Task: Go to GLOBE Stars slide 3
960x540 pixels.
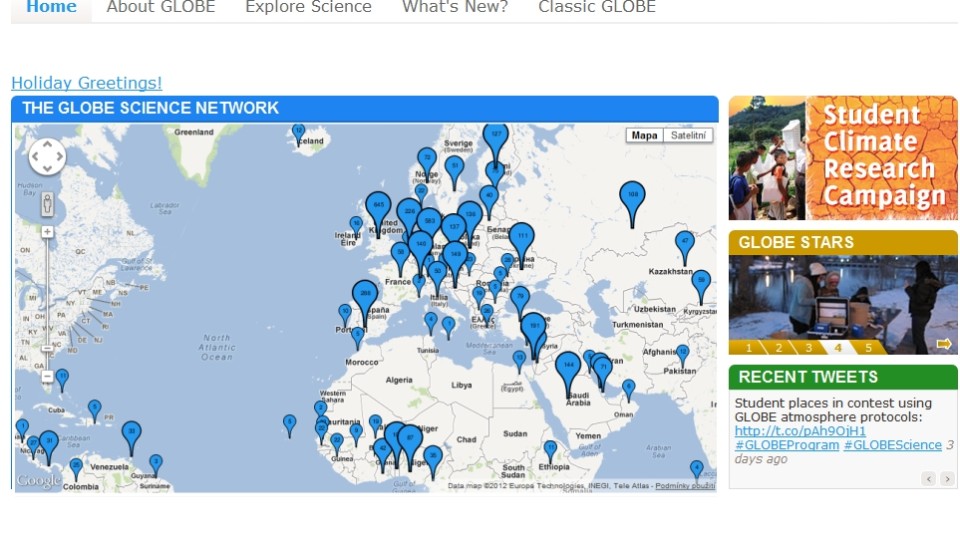Action: click(808, 348)
